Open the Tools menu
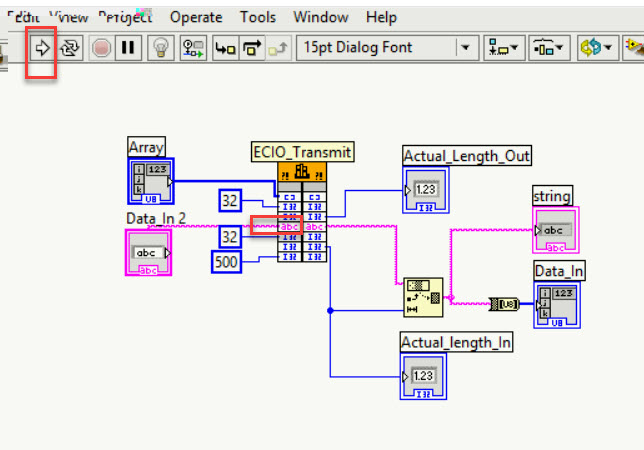 pos(258,17)
